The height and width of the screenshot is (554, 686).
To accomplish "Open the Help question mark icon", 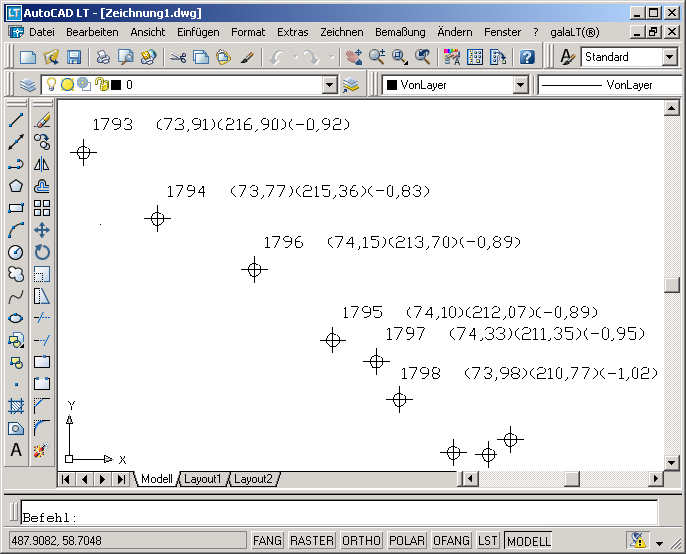I will tap(527, 57).
